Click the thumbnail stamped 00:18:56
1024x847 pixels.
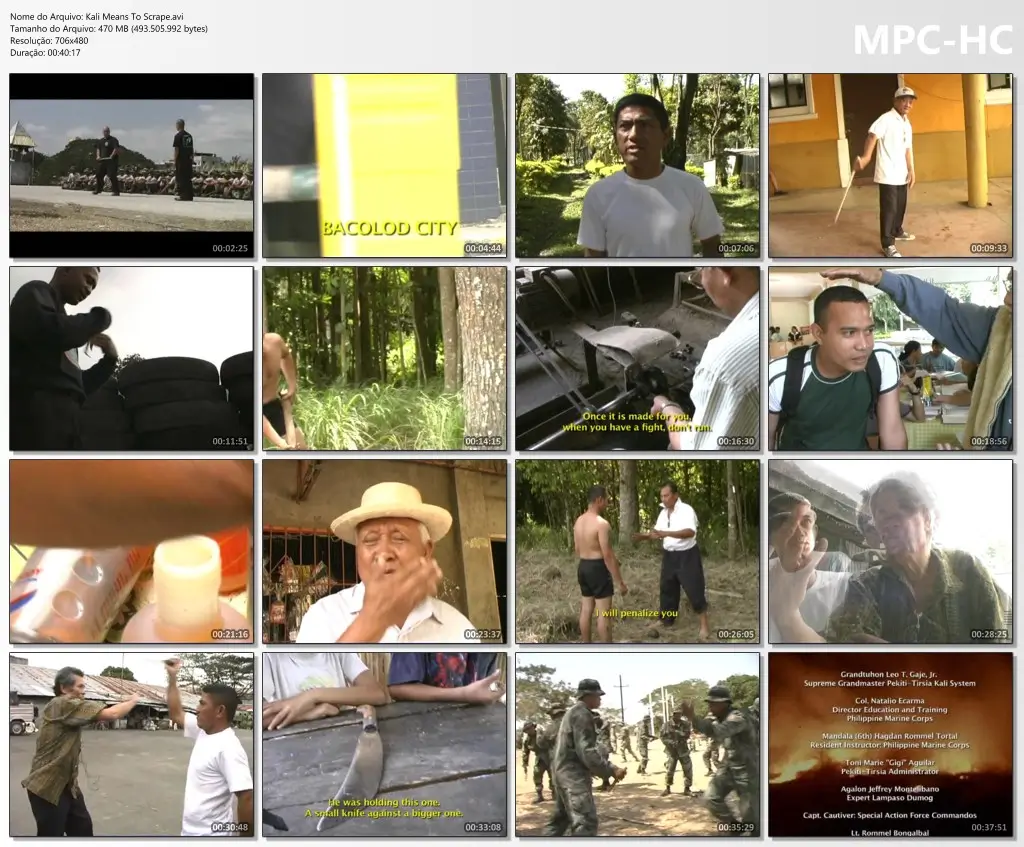(890, 358)
